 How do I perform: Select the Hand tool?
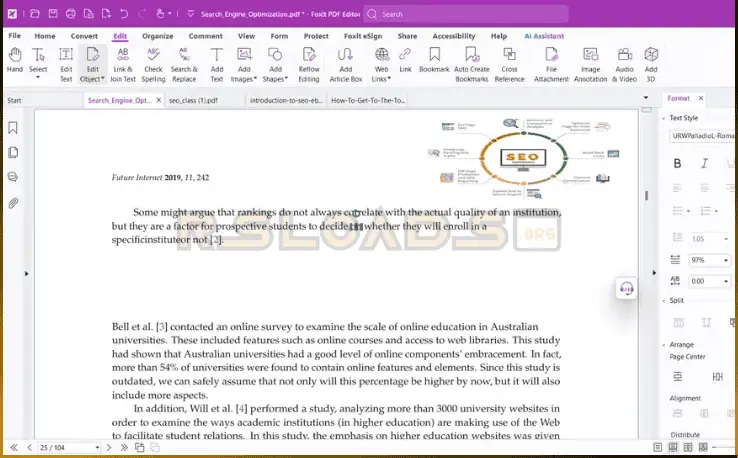click(x=15, y=60)
